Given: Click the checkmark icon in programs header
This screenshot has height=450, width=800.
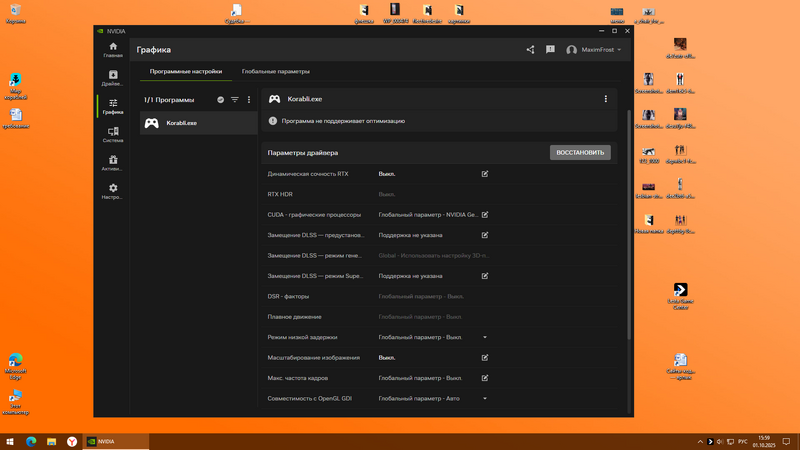Looking at the screenshot, I should (221, 100).
